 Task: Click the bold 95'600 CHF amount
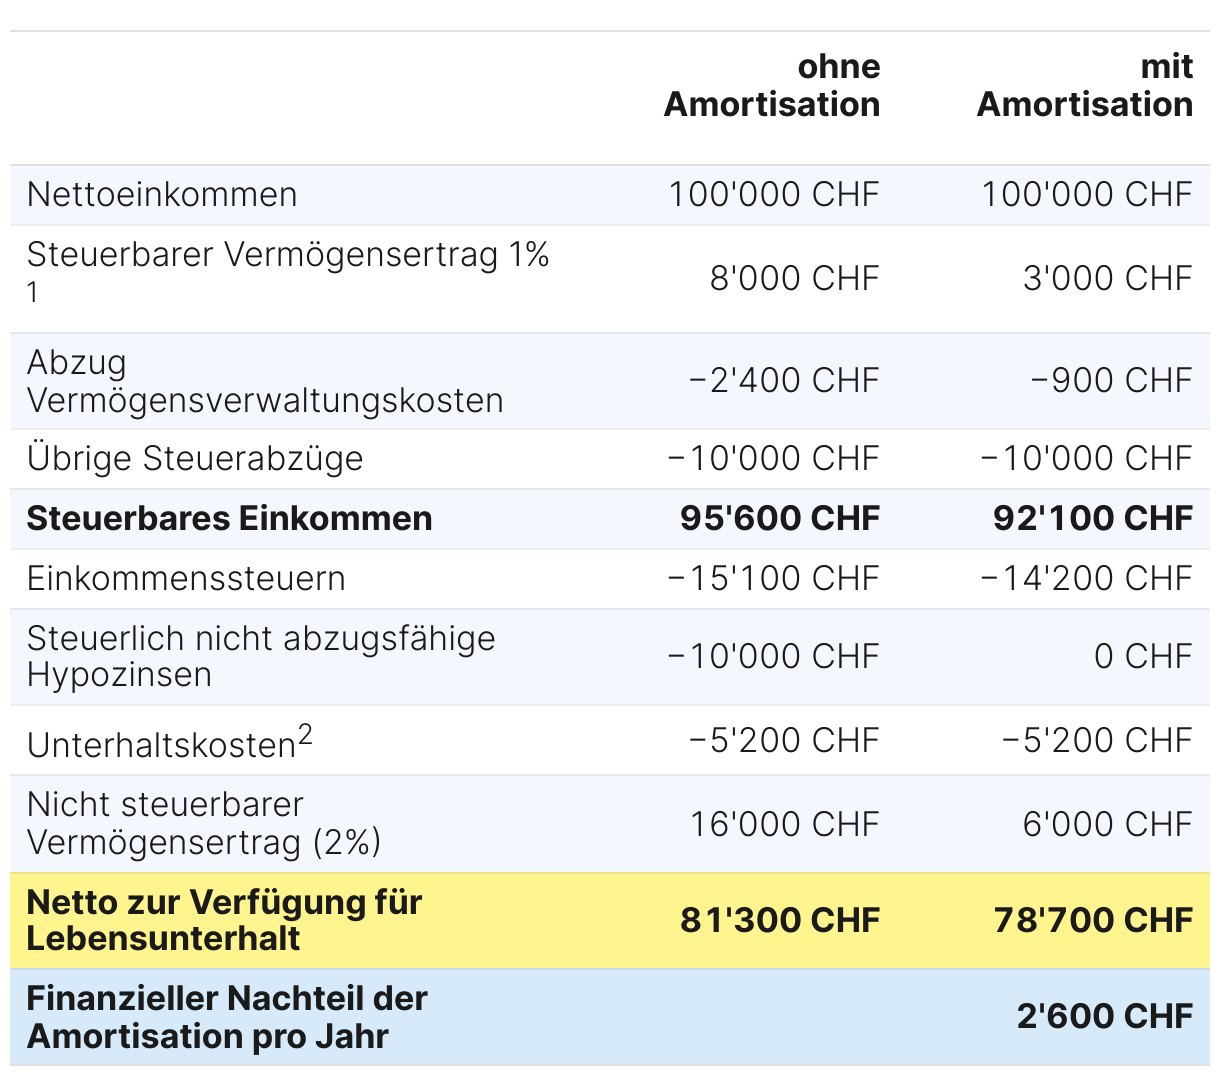tap(779, 518)
